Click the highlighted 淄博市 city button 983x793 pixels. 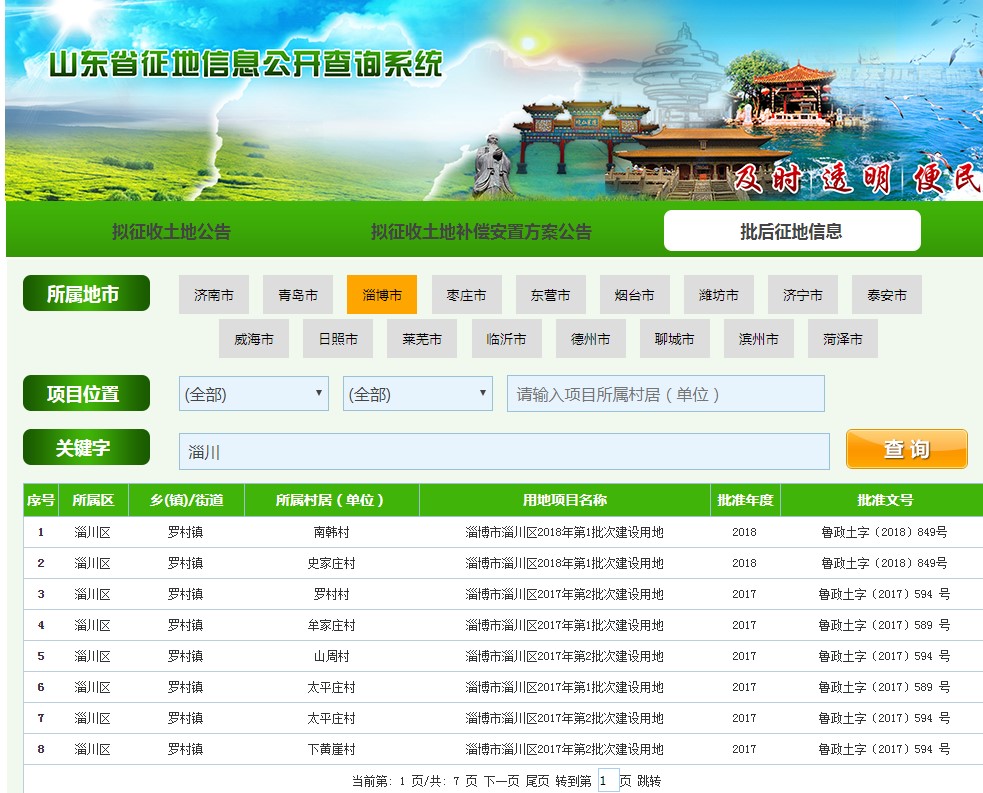click(382, 295)
